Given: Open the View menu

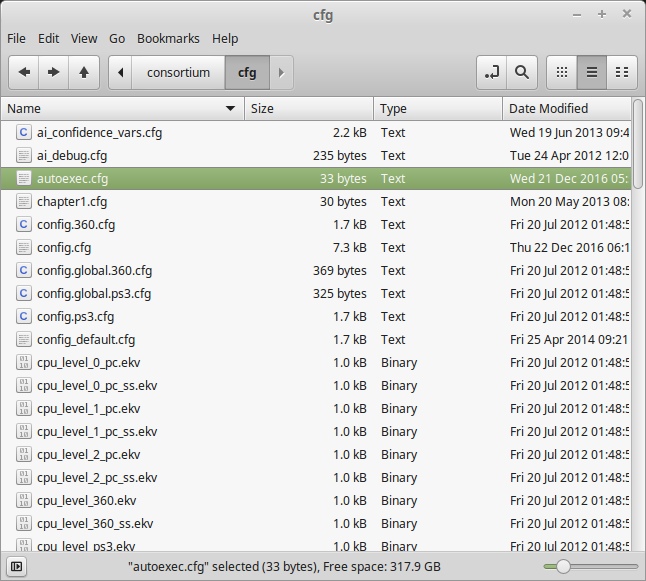Looking at the screenshot, I should point(84,39).
